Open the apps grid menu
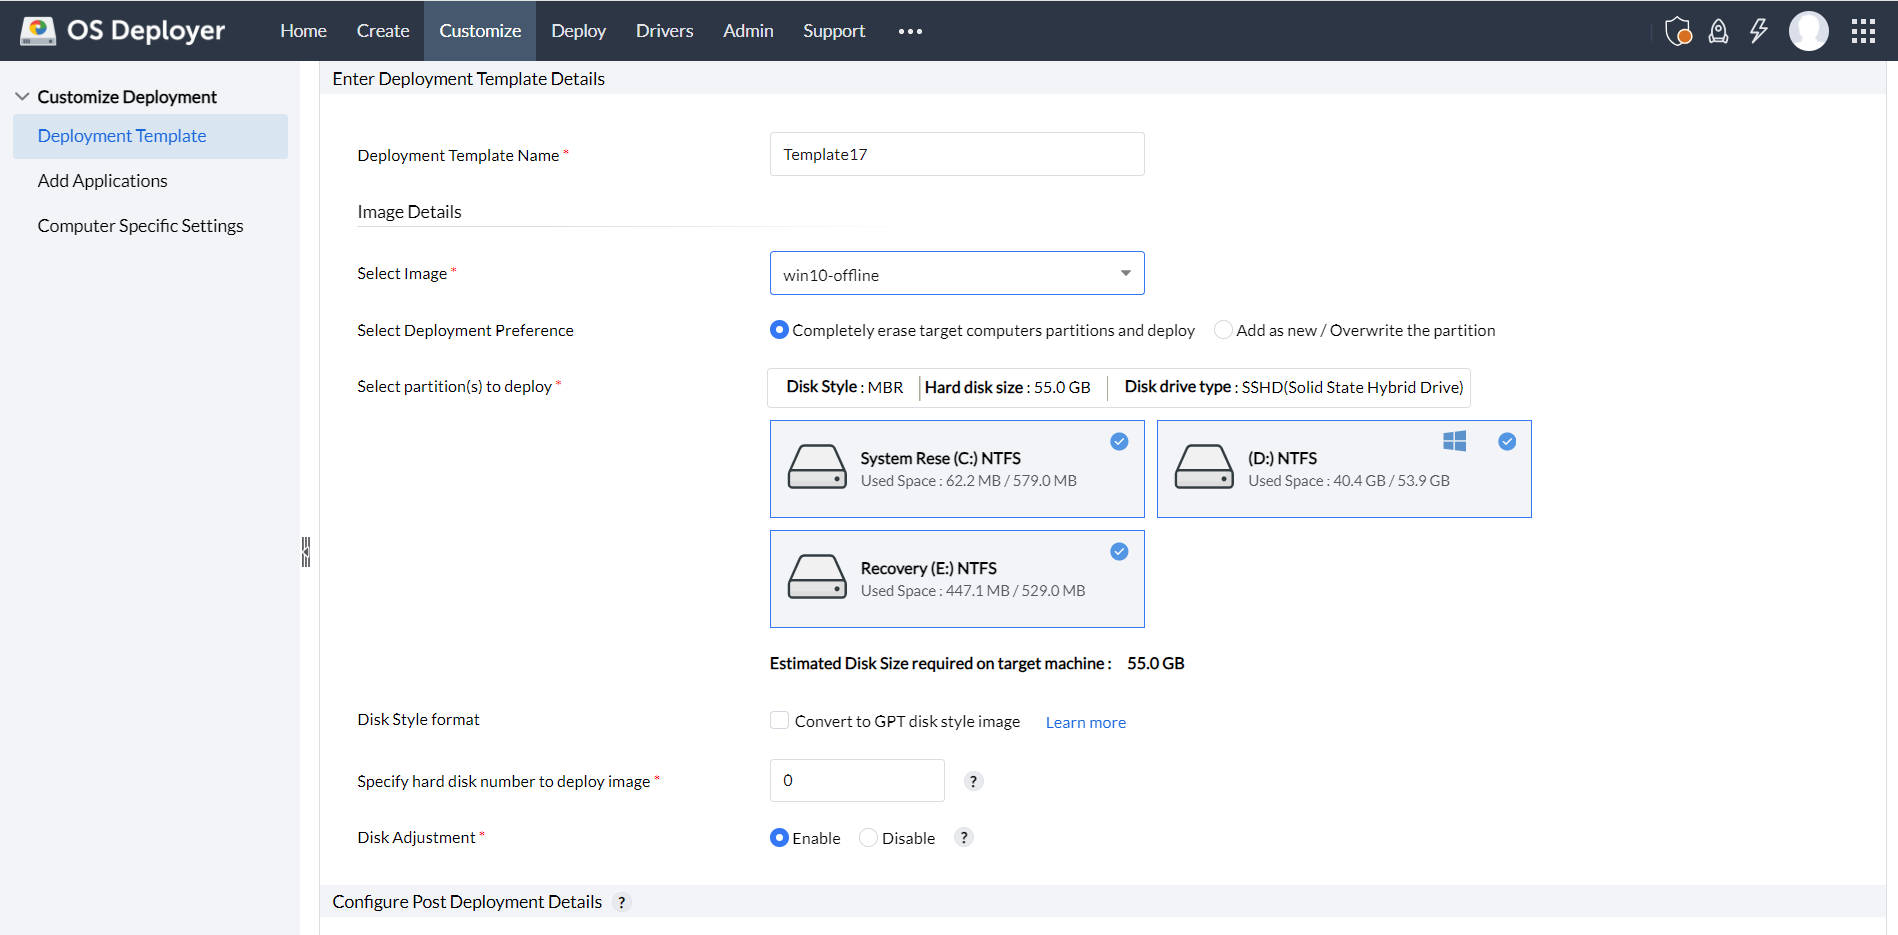1898x935 pixels. (1863, 30)
